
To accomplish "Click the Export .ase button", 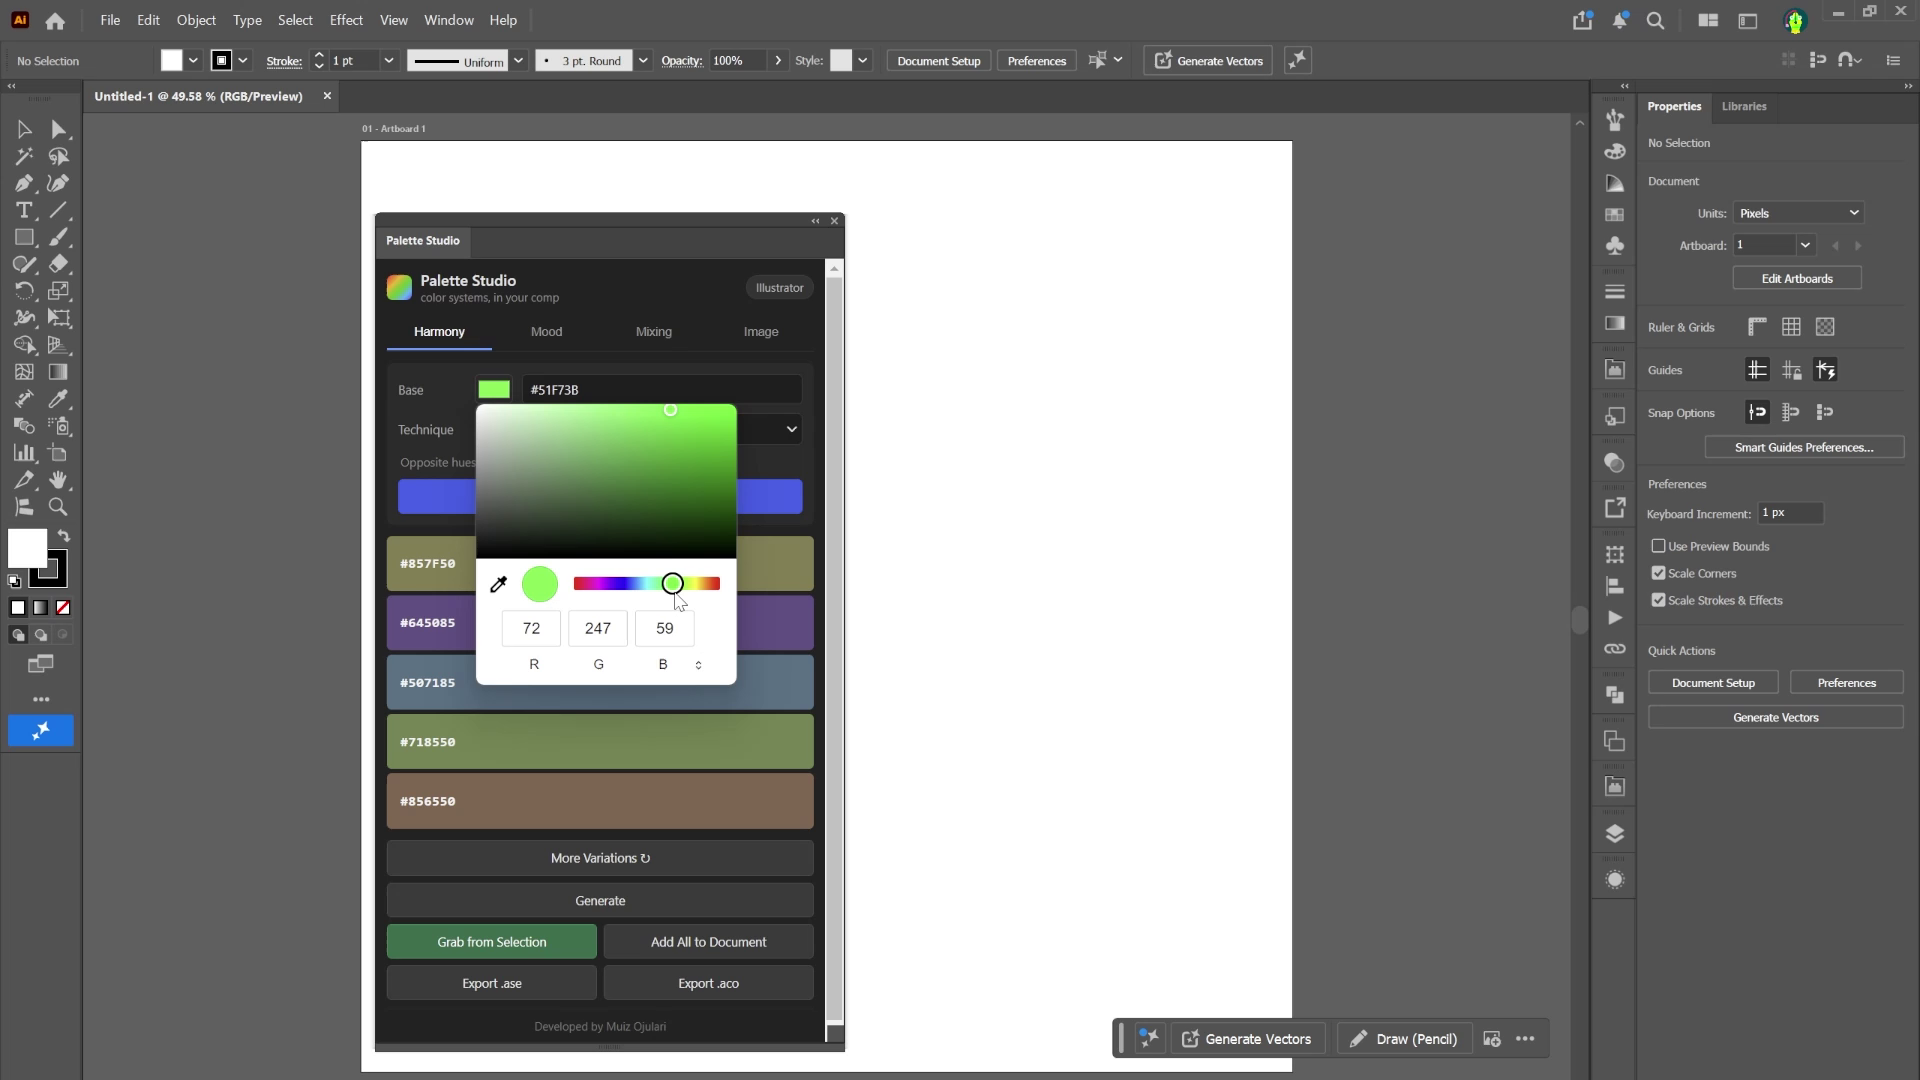I will tap(492, 984).
